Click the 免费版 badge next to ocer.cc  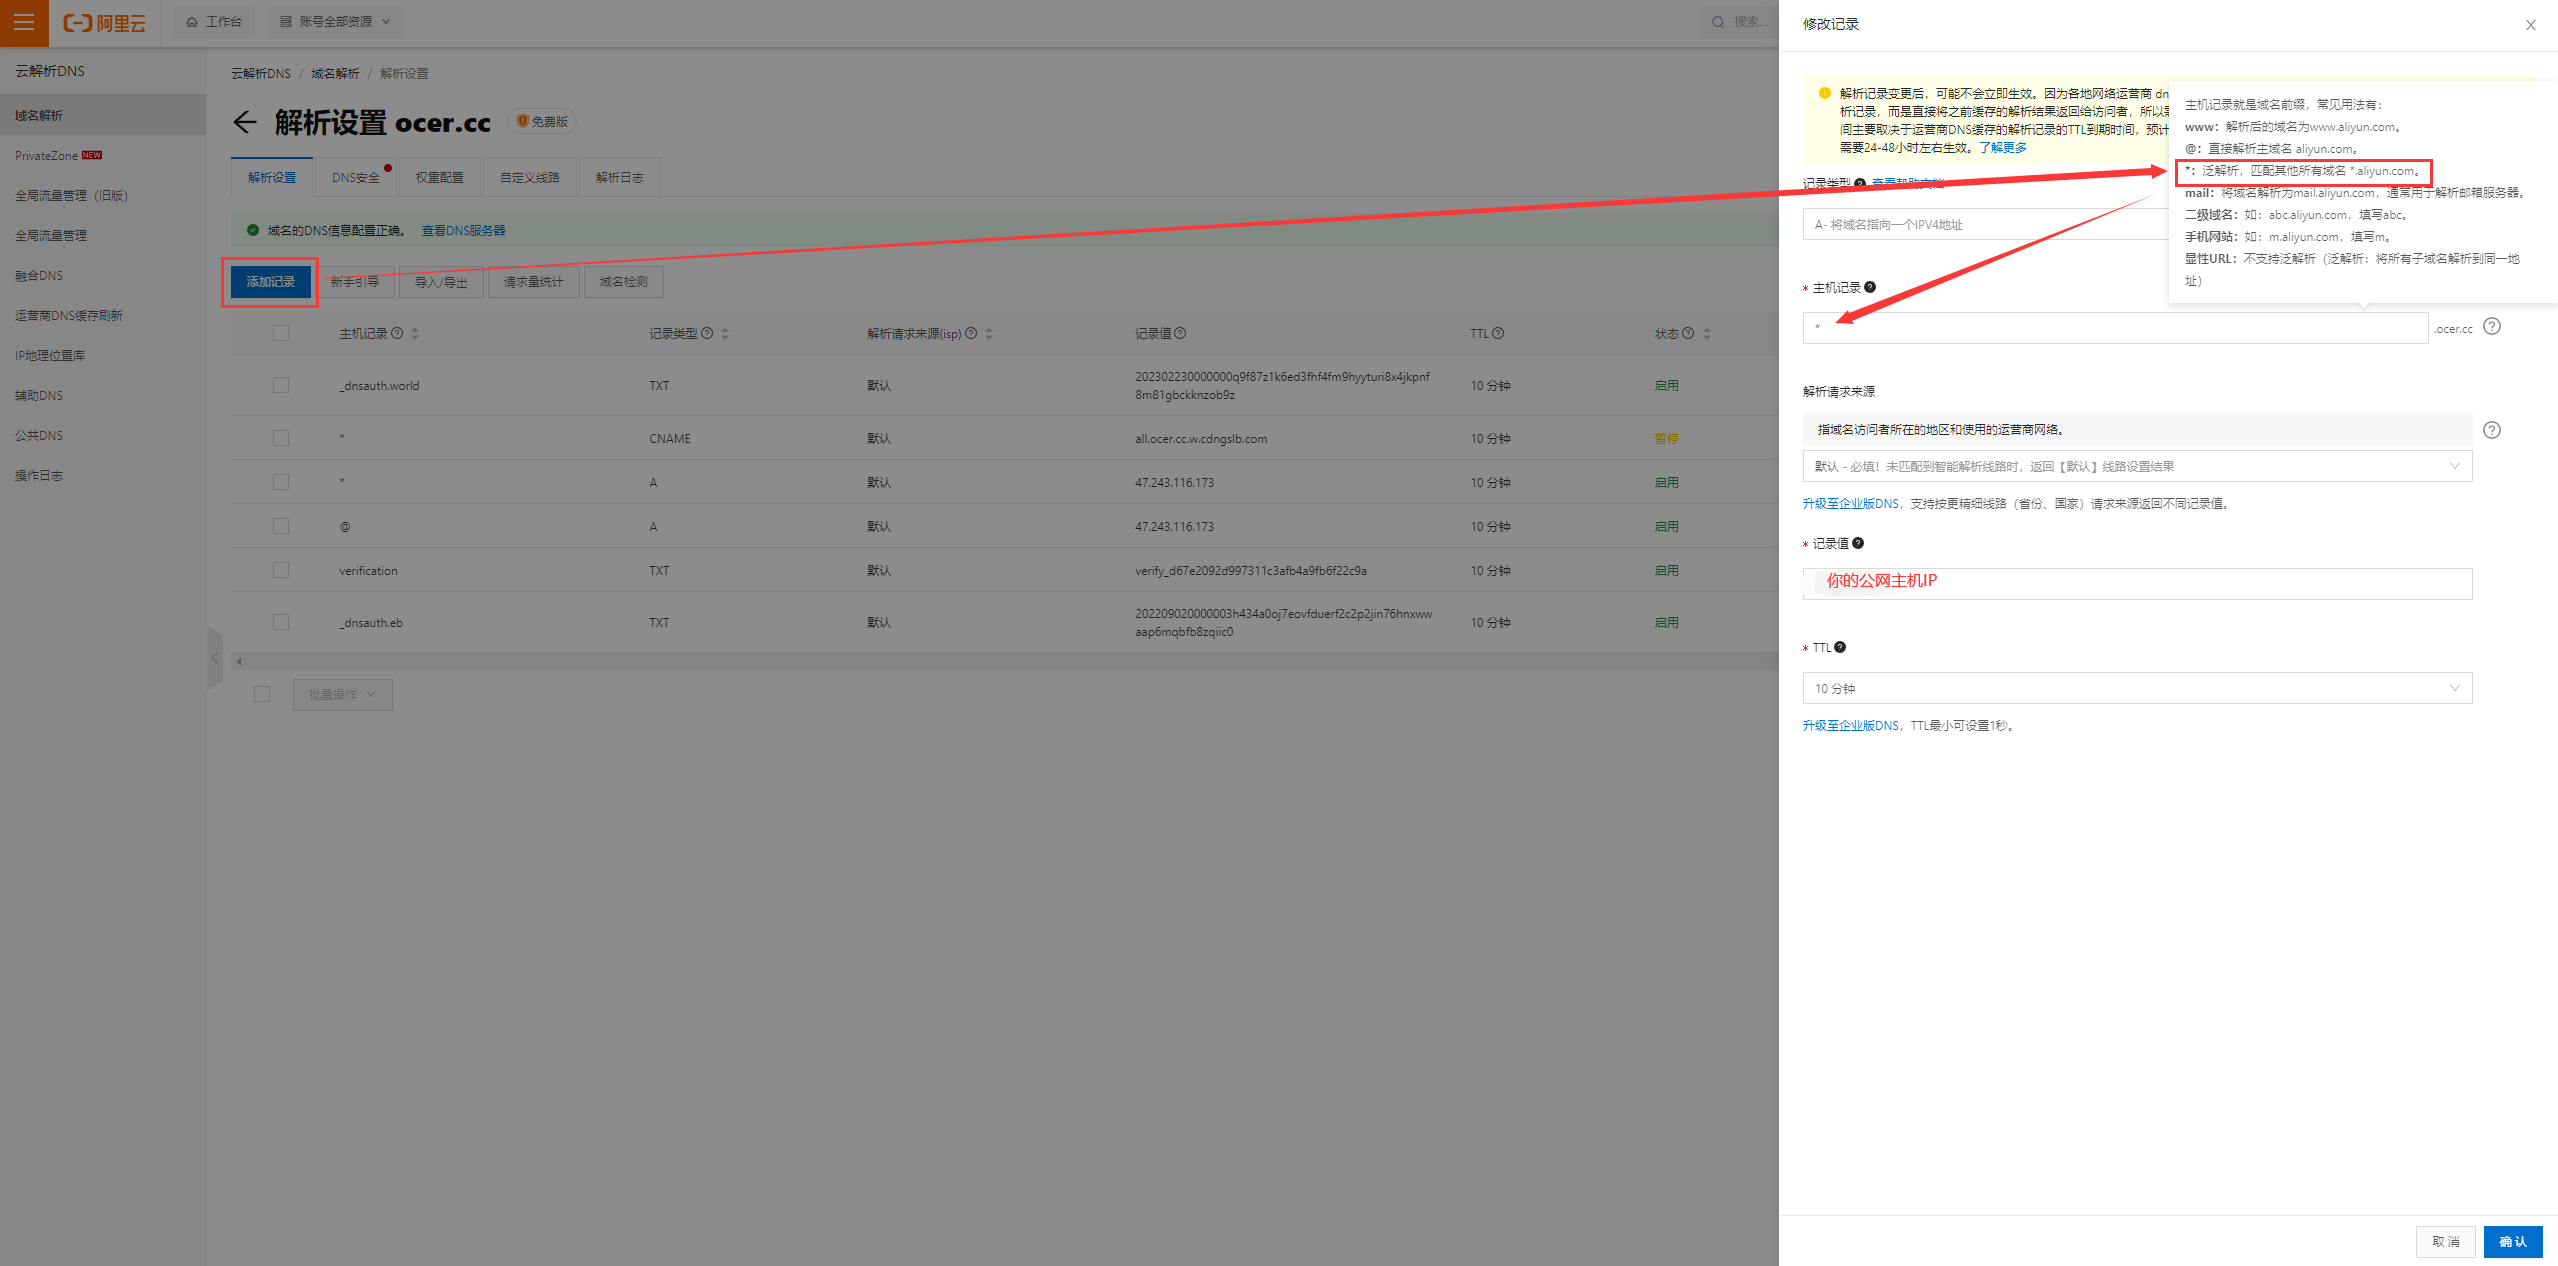(543, 121)
